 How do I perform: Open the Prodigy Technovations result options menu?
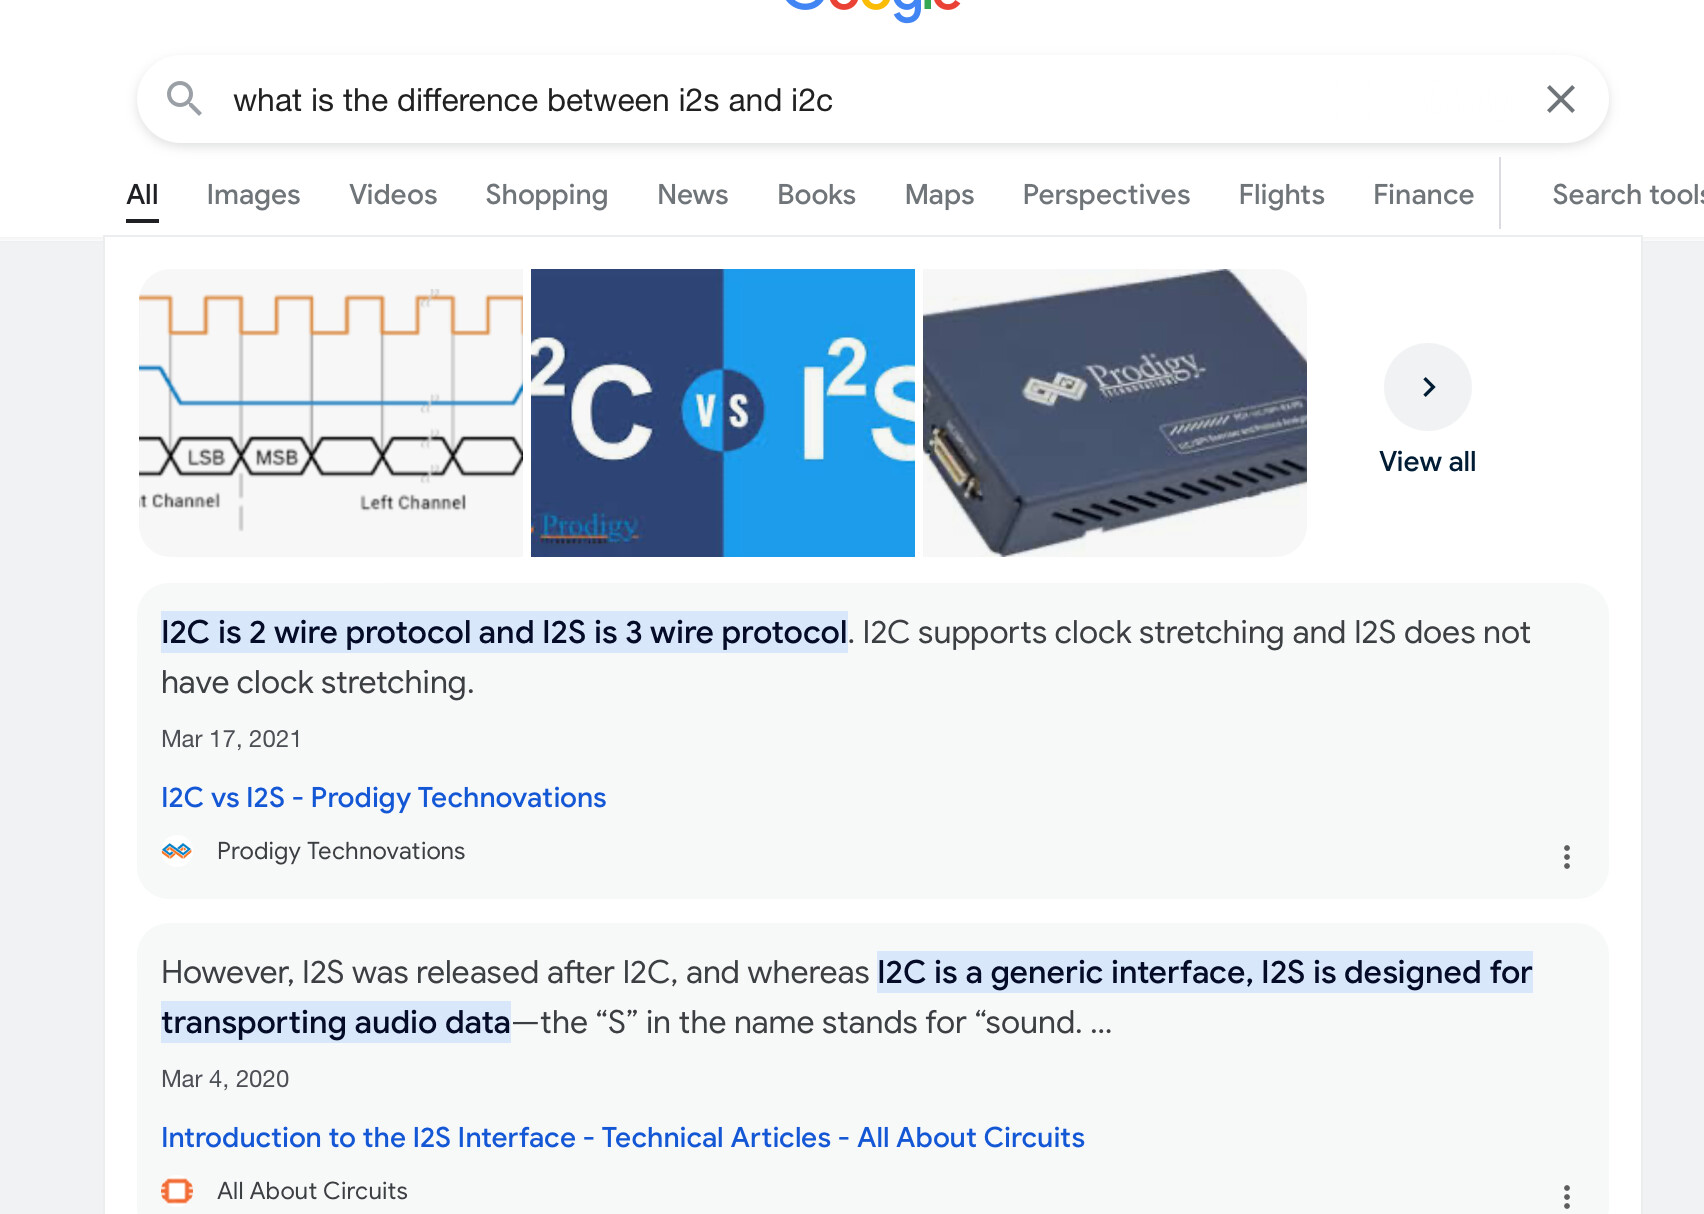tap(1566, 856)
